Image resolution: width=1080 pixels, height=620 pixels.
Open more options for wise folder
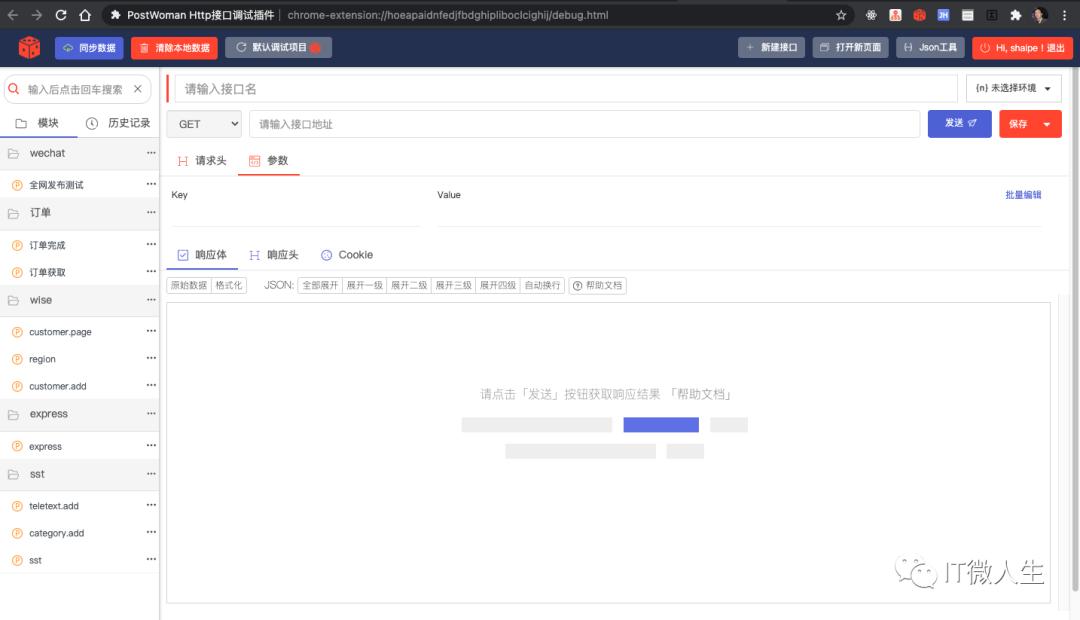point(151,300)
